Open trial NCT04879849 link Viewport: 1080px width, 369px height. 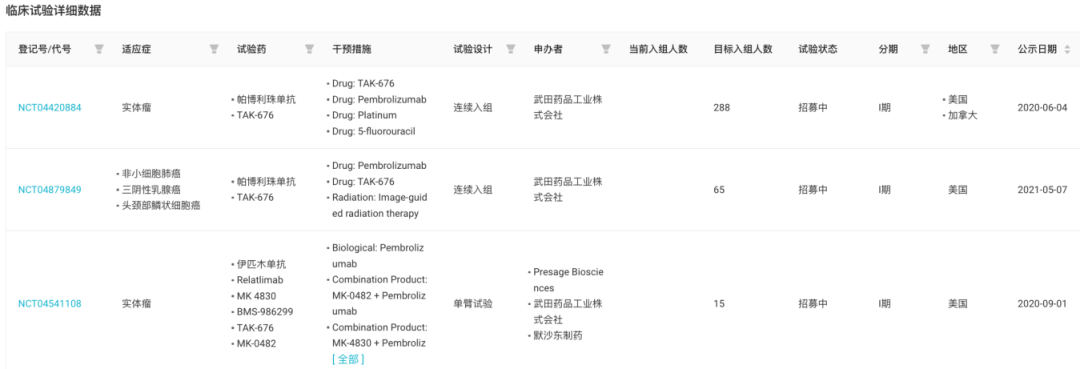point(50,189)
